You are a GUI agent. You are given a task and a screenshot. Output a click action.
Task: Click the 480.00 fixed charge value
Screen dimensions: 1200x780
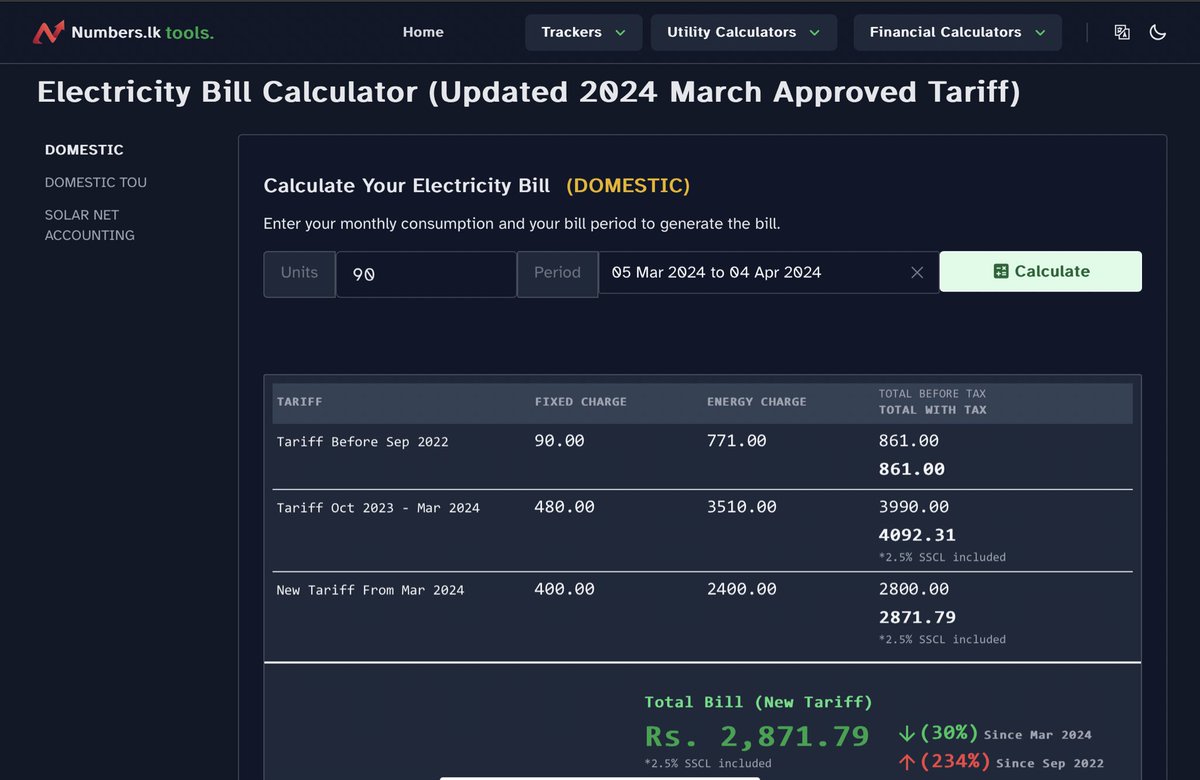click(x=565, y=507)
